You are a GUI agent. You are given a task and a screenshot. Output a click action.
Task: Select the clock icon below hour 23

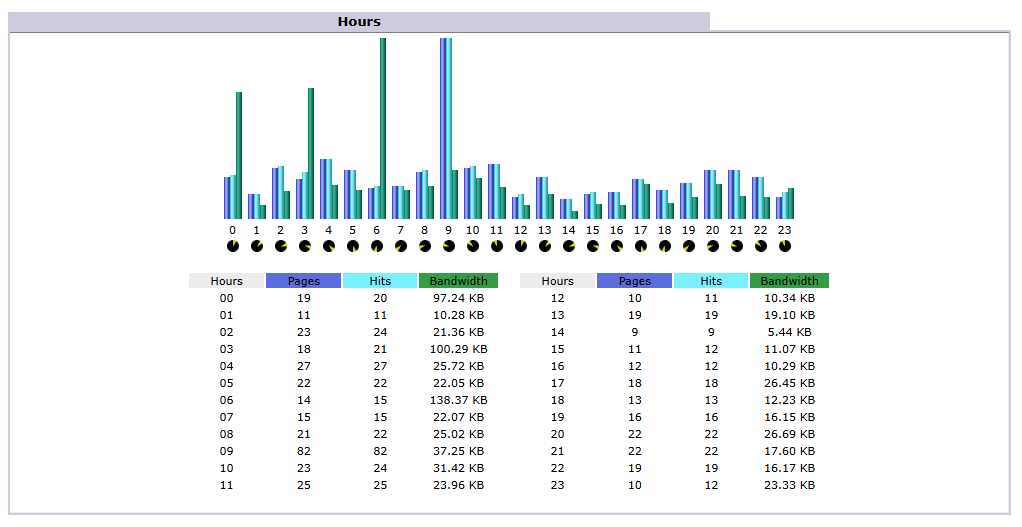coord(785,246)
